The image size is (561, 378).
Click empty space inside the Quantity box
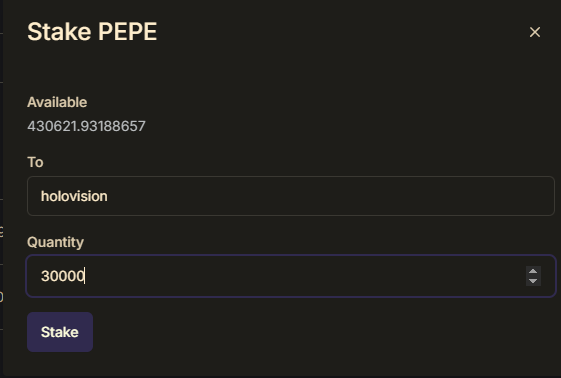click(304, 276)
